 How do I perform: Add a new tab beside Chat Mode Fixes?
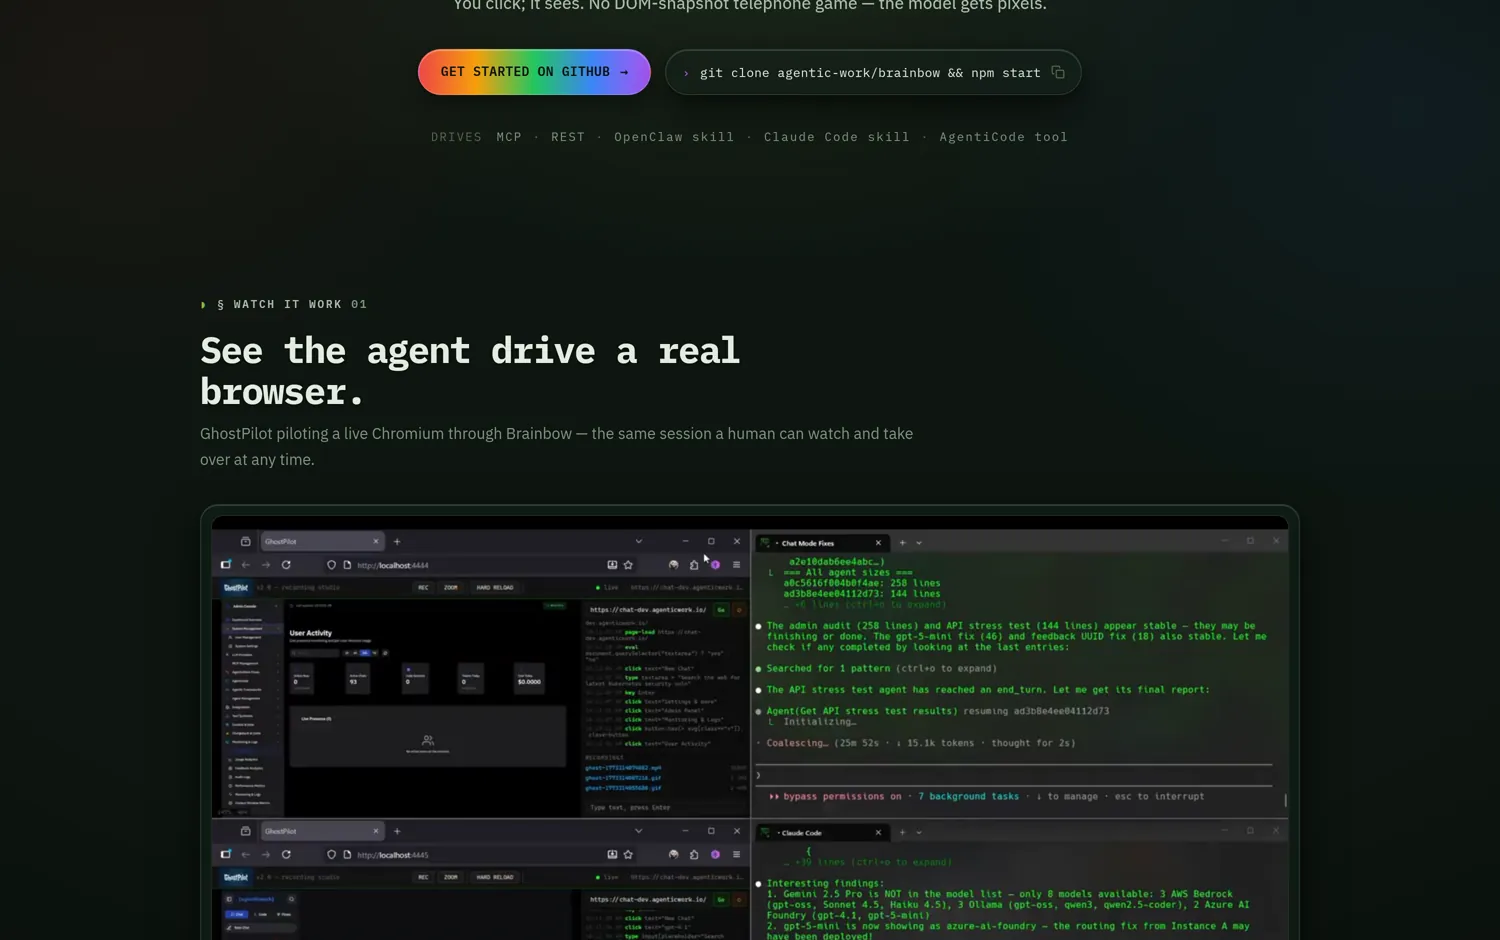(902, 543)
